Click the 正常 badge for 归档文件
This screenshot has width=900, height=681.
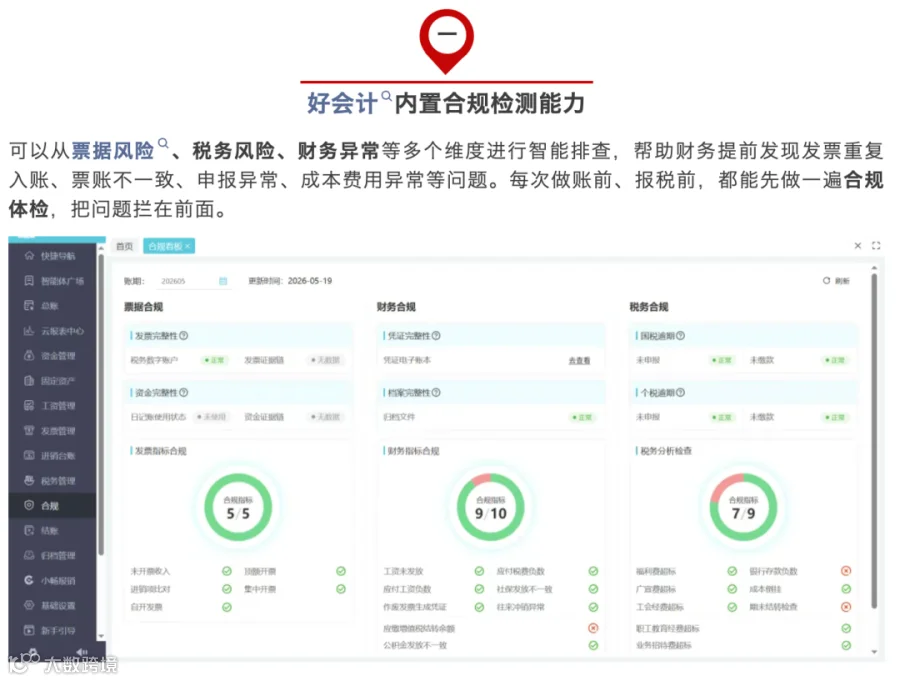point(582,417)
